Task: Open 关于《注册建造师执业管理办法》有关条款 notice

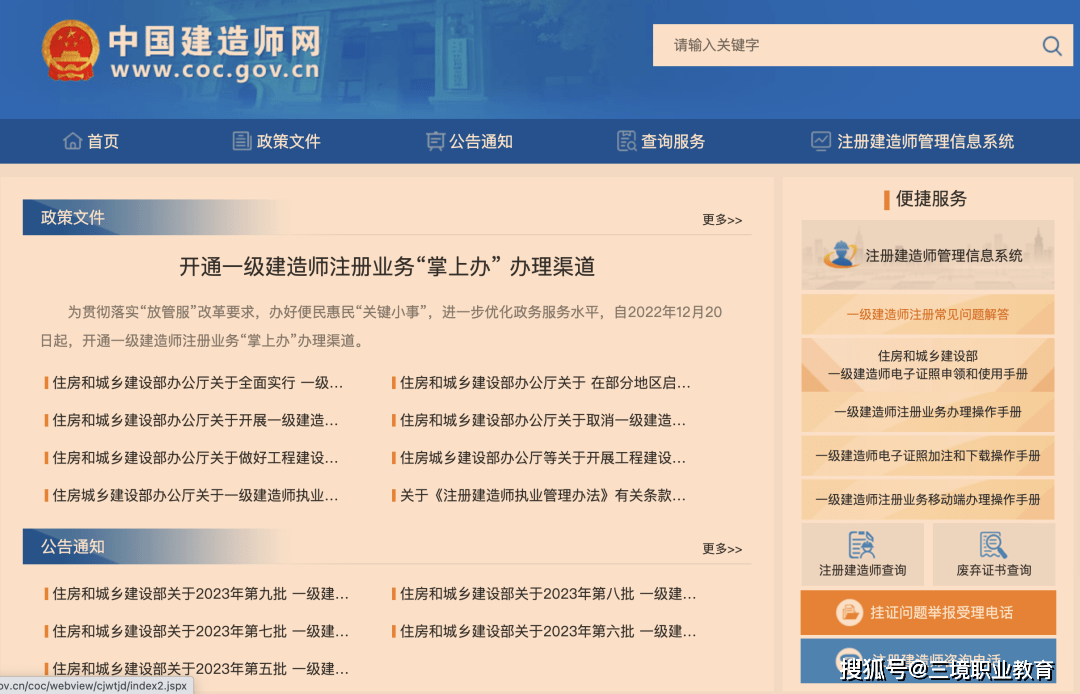Action: [540, 495]
